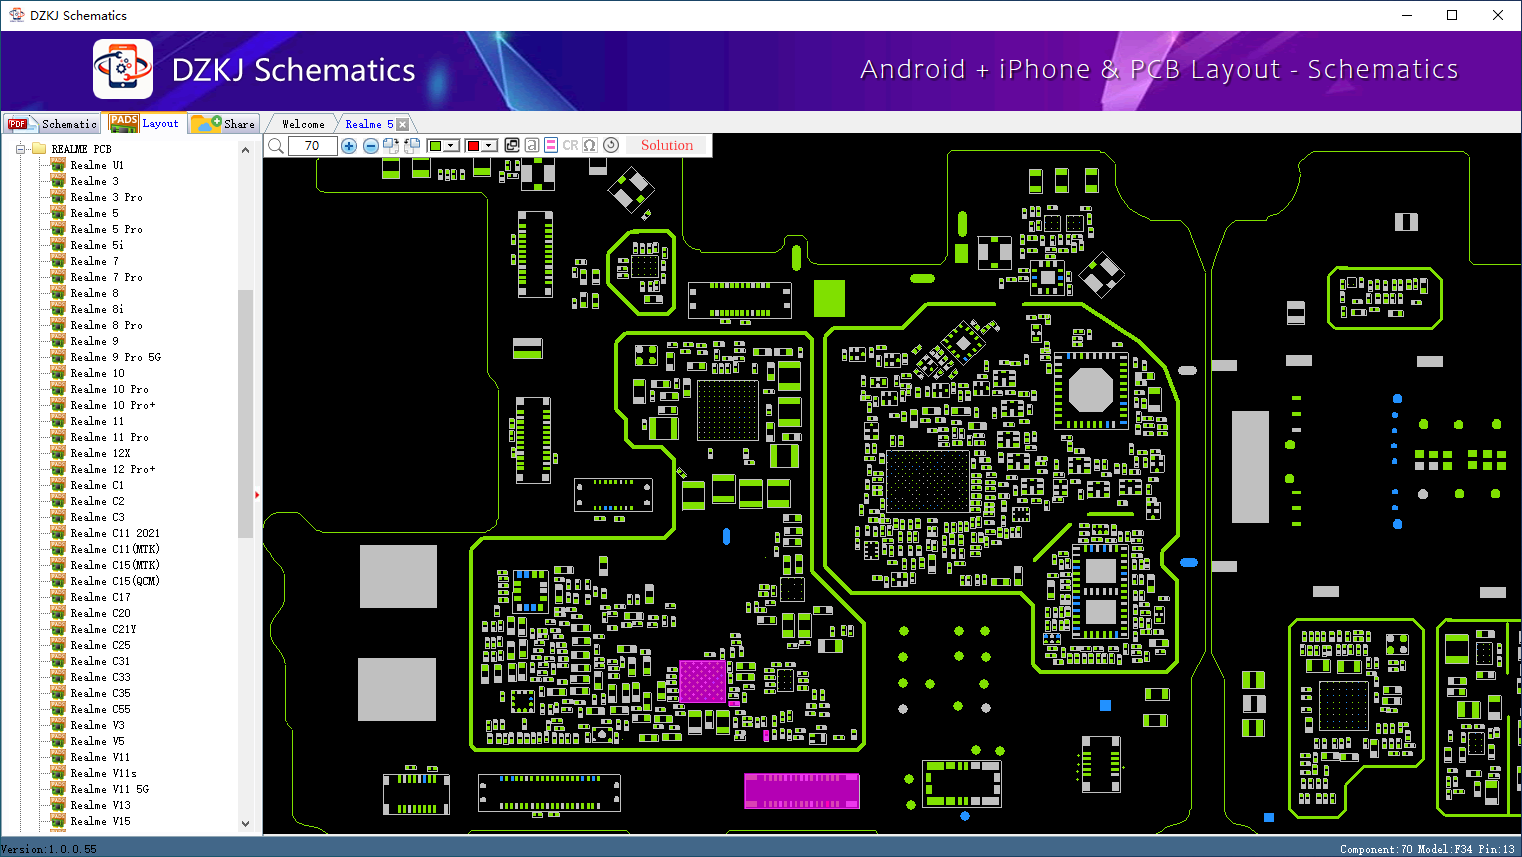Click the red arrow side panel collapse handle
The height and width of the screenshot is (857, 1522).
click(x=257, y=494)
